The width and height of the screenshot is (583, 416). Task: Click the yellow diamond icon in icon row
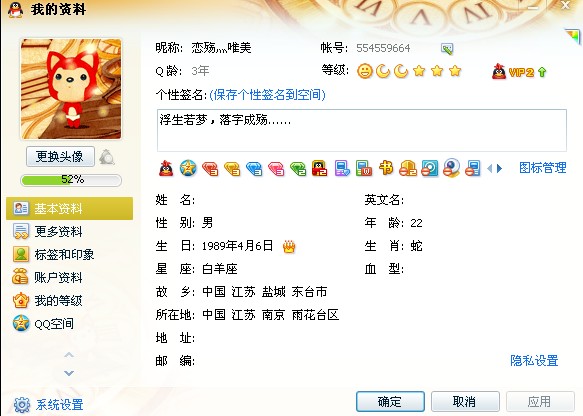(232, 169)
